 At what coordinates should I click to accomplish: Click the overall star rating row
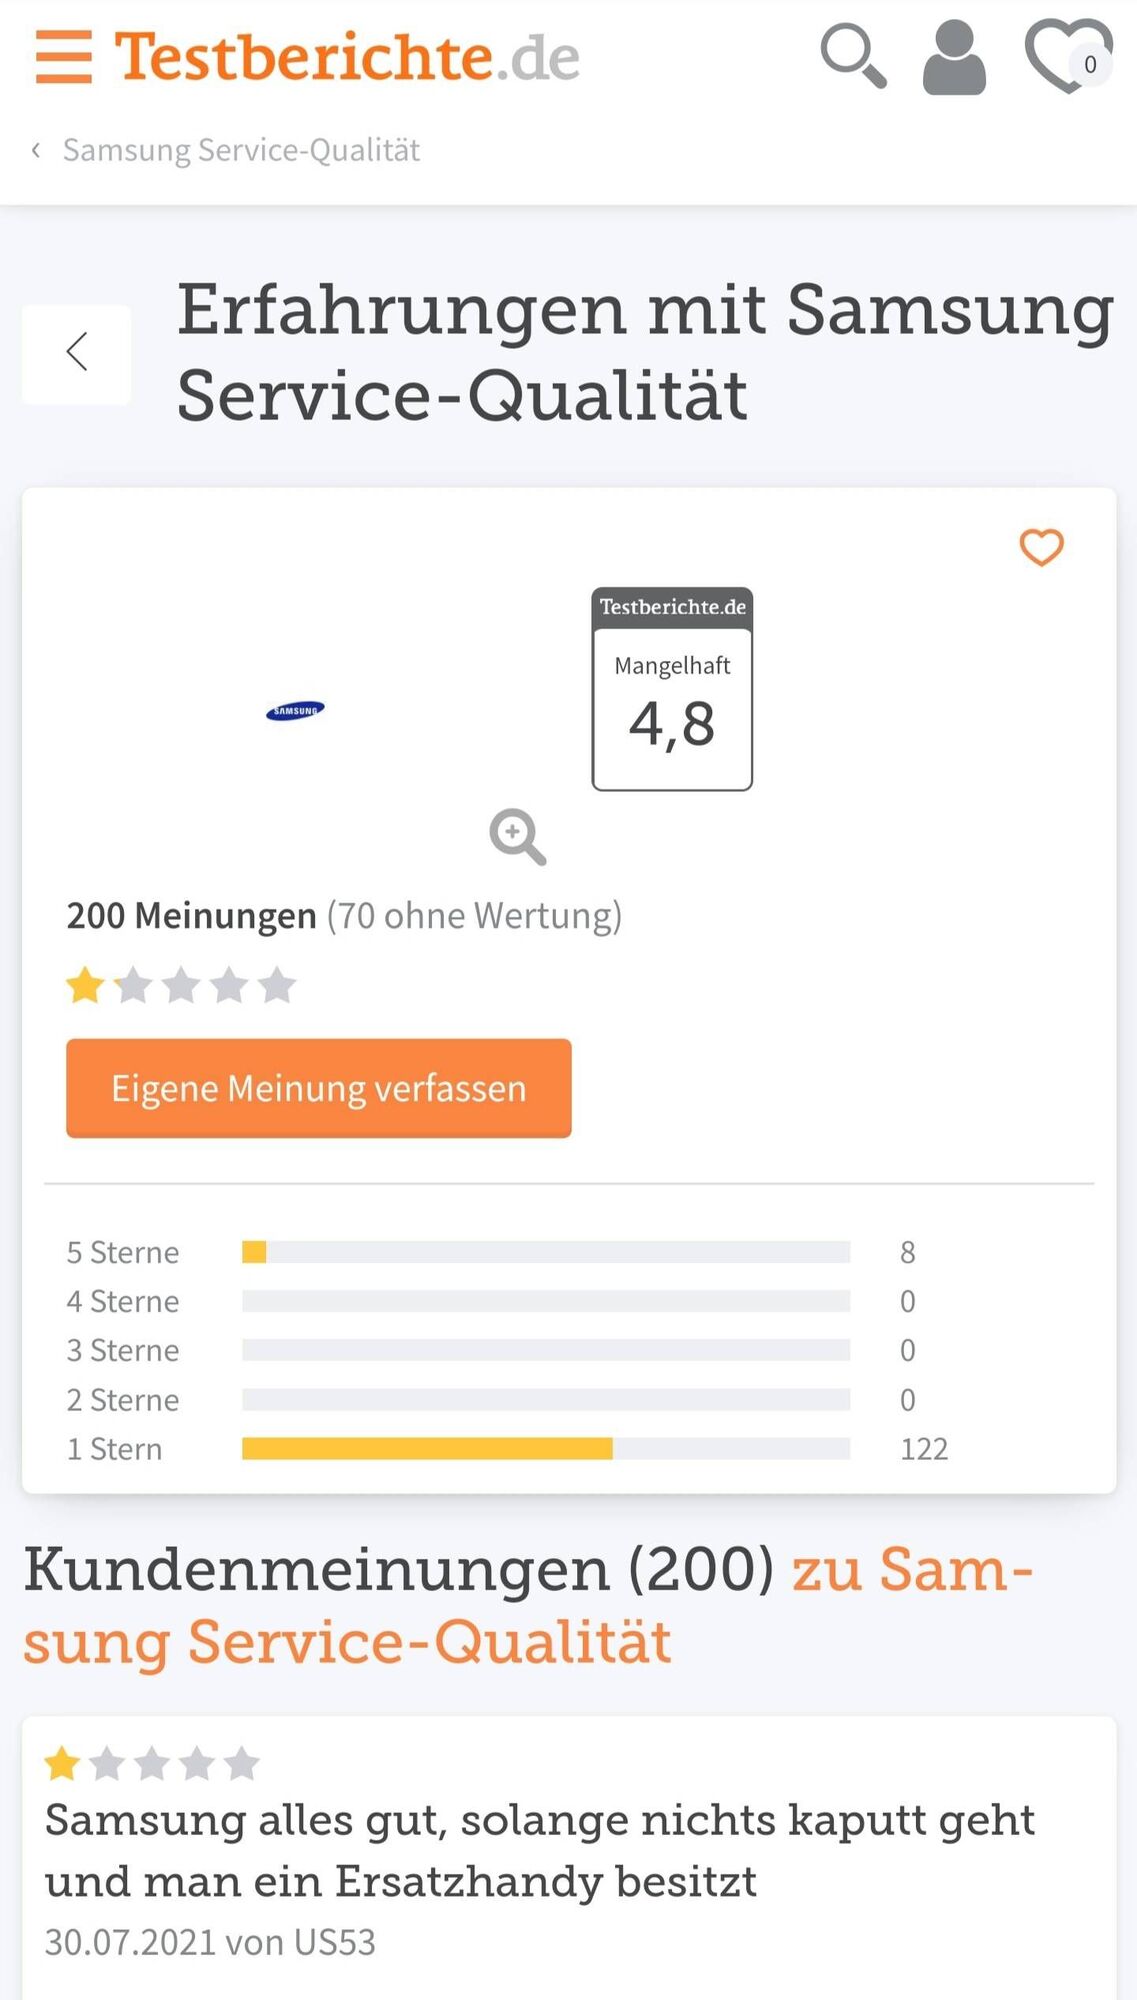(181, 986)
